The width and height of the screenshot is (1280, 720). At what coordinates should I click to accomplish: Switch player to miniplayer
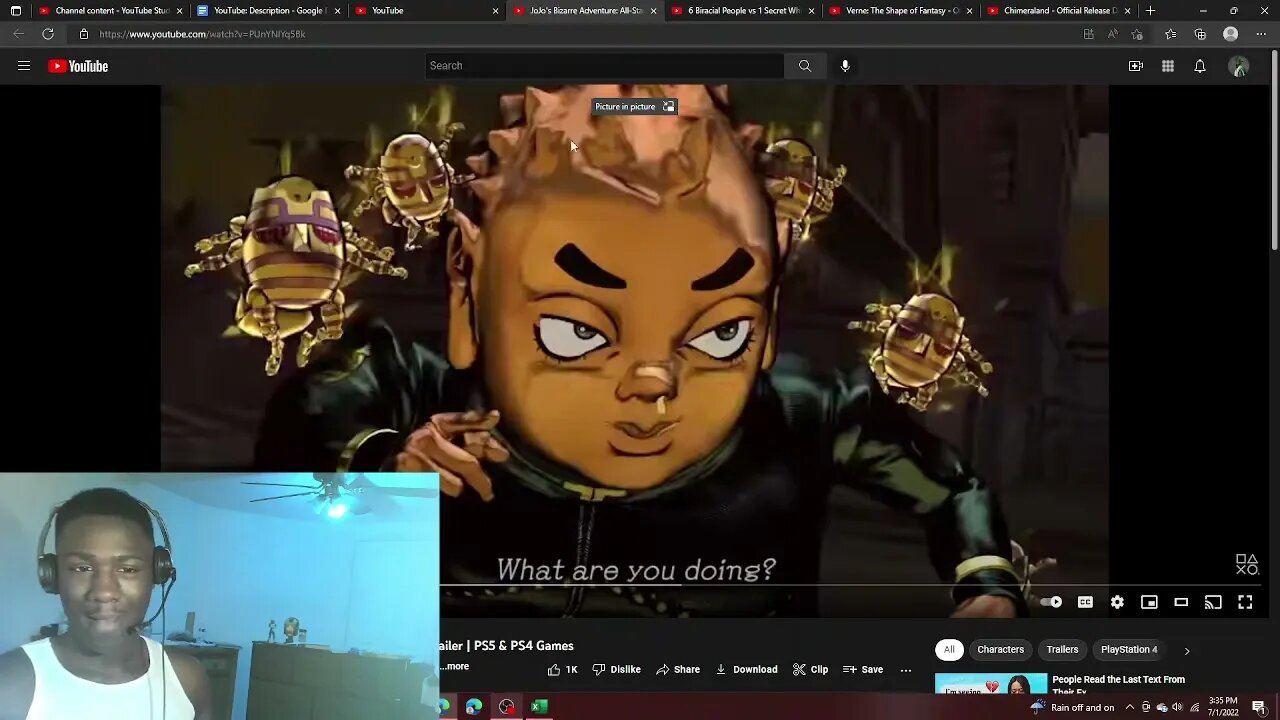(x=1149, y=602)
